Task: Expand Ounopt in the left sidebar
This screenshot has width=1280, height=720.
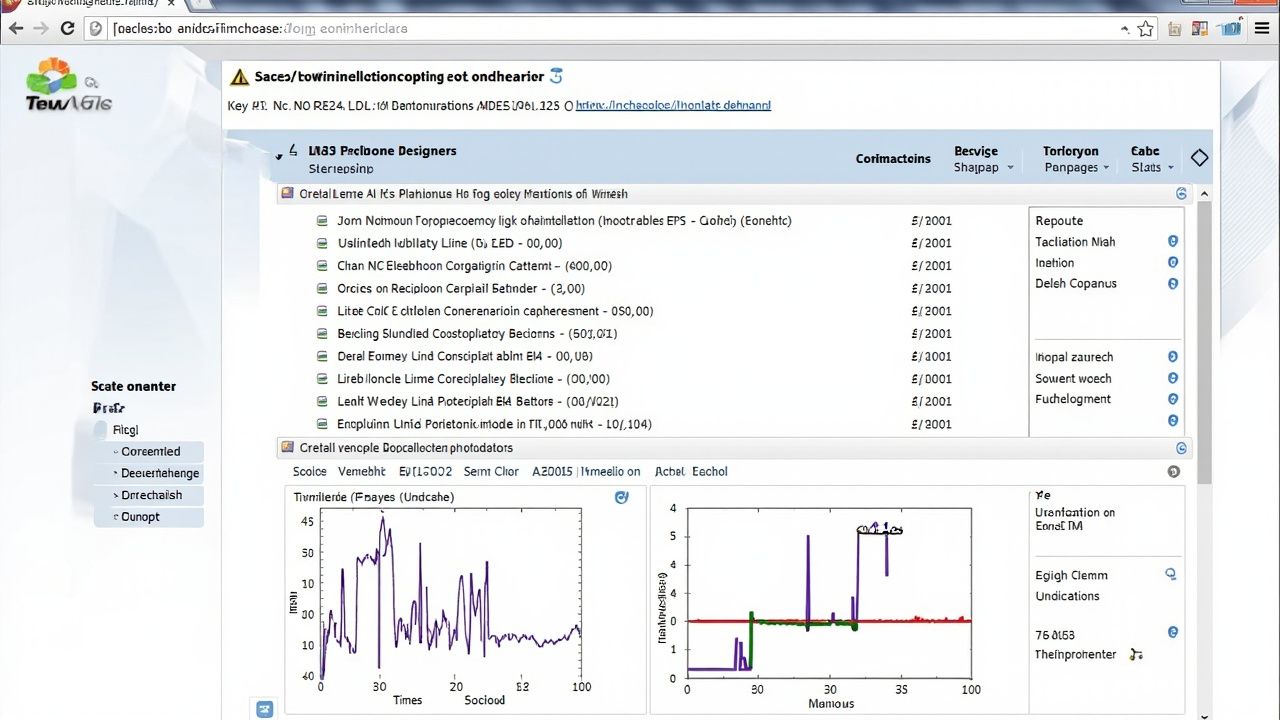Action: 150,518
